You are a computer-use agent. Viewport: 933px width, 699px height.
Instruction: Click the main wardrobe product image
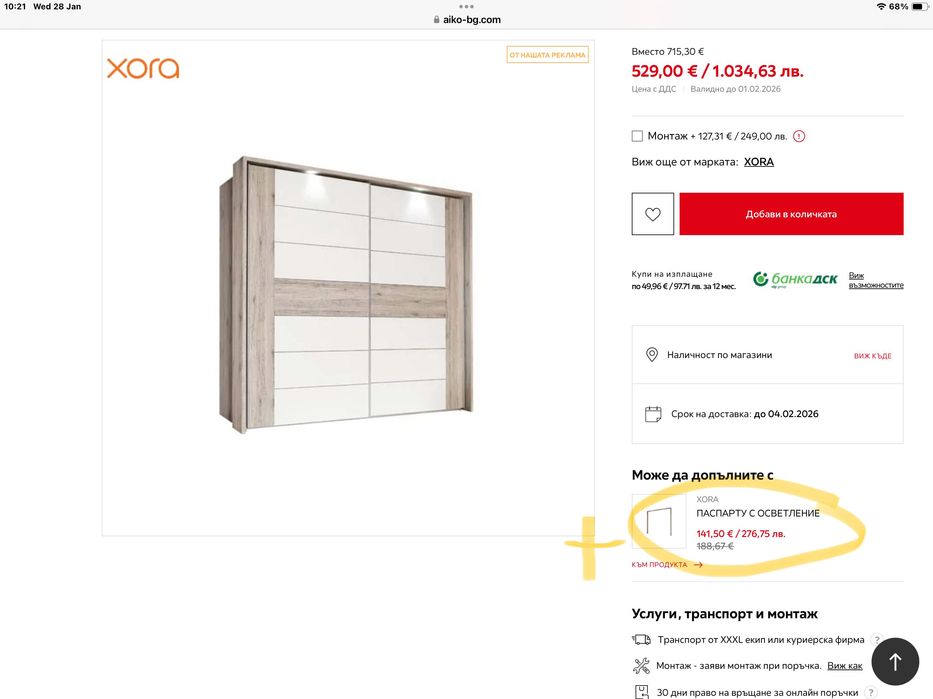(x=347, y=290)
